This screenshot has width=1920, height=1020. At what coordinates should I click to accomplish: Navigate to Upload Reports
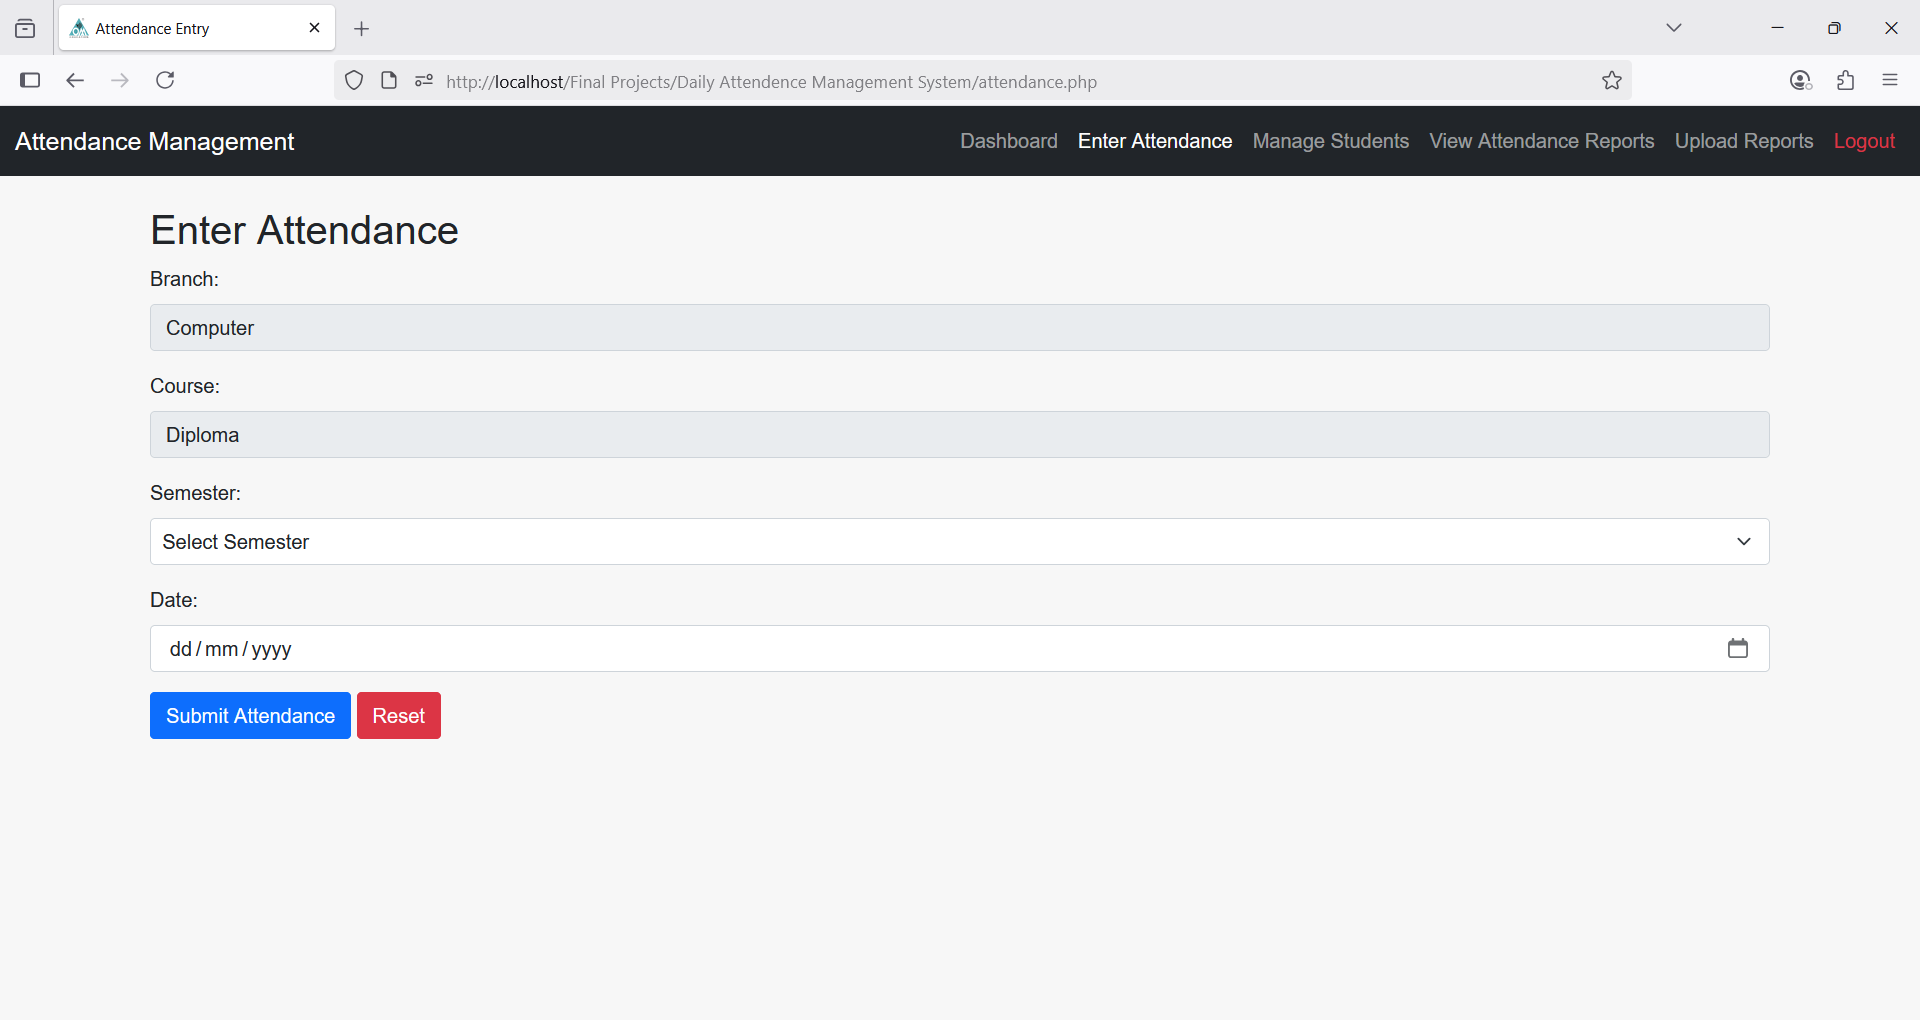pyautogui.click(x=1743, y=141)
